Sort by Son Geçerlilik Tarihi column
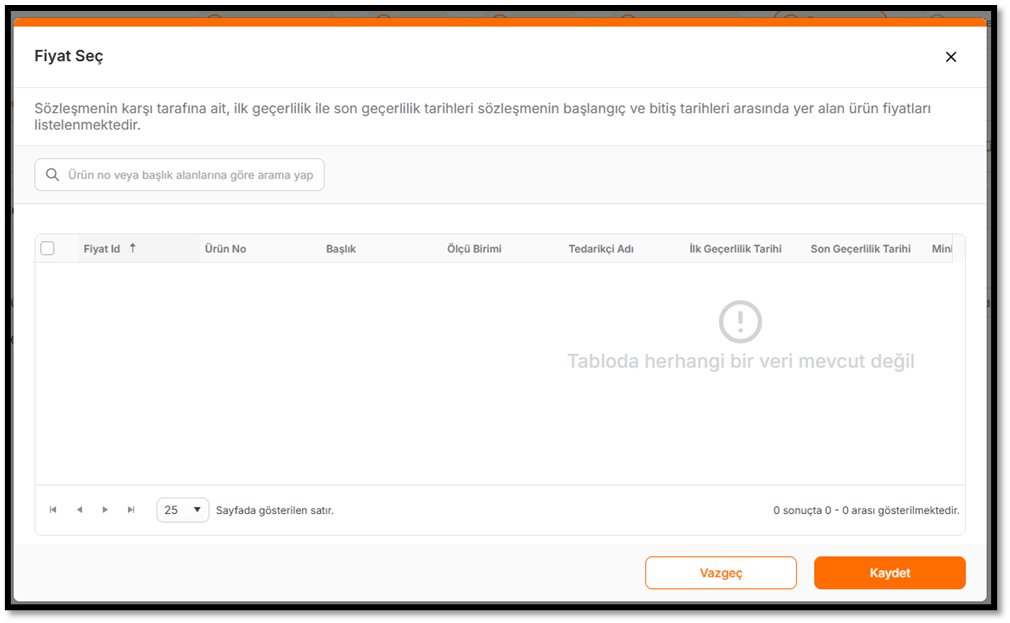This screenshot has height=623, width=1010. click(861, 249)
